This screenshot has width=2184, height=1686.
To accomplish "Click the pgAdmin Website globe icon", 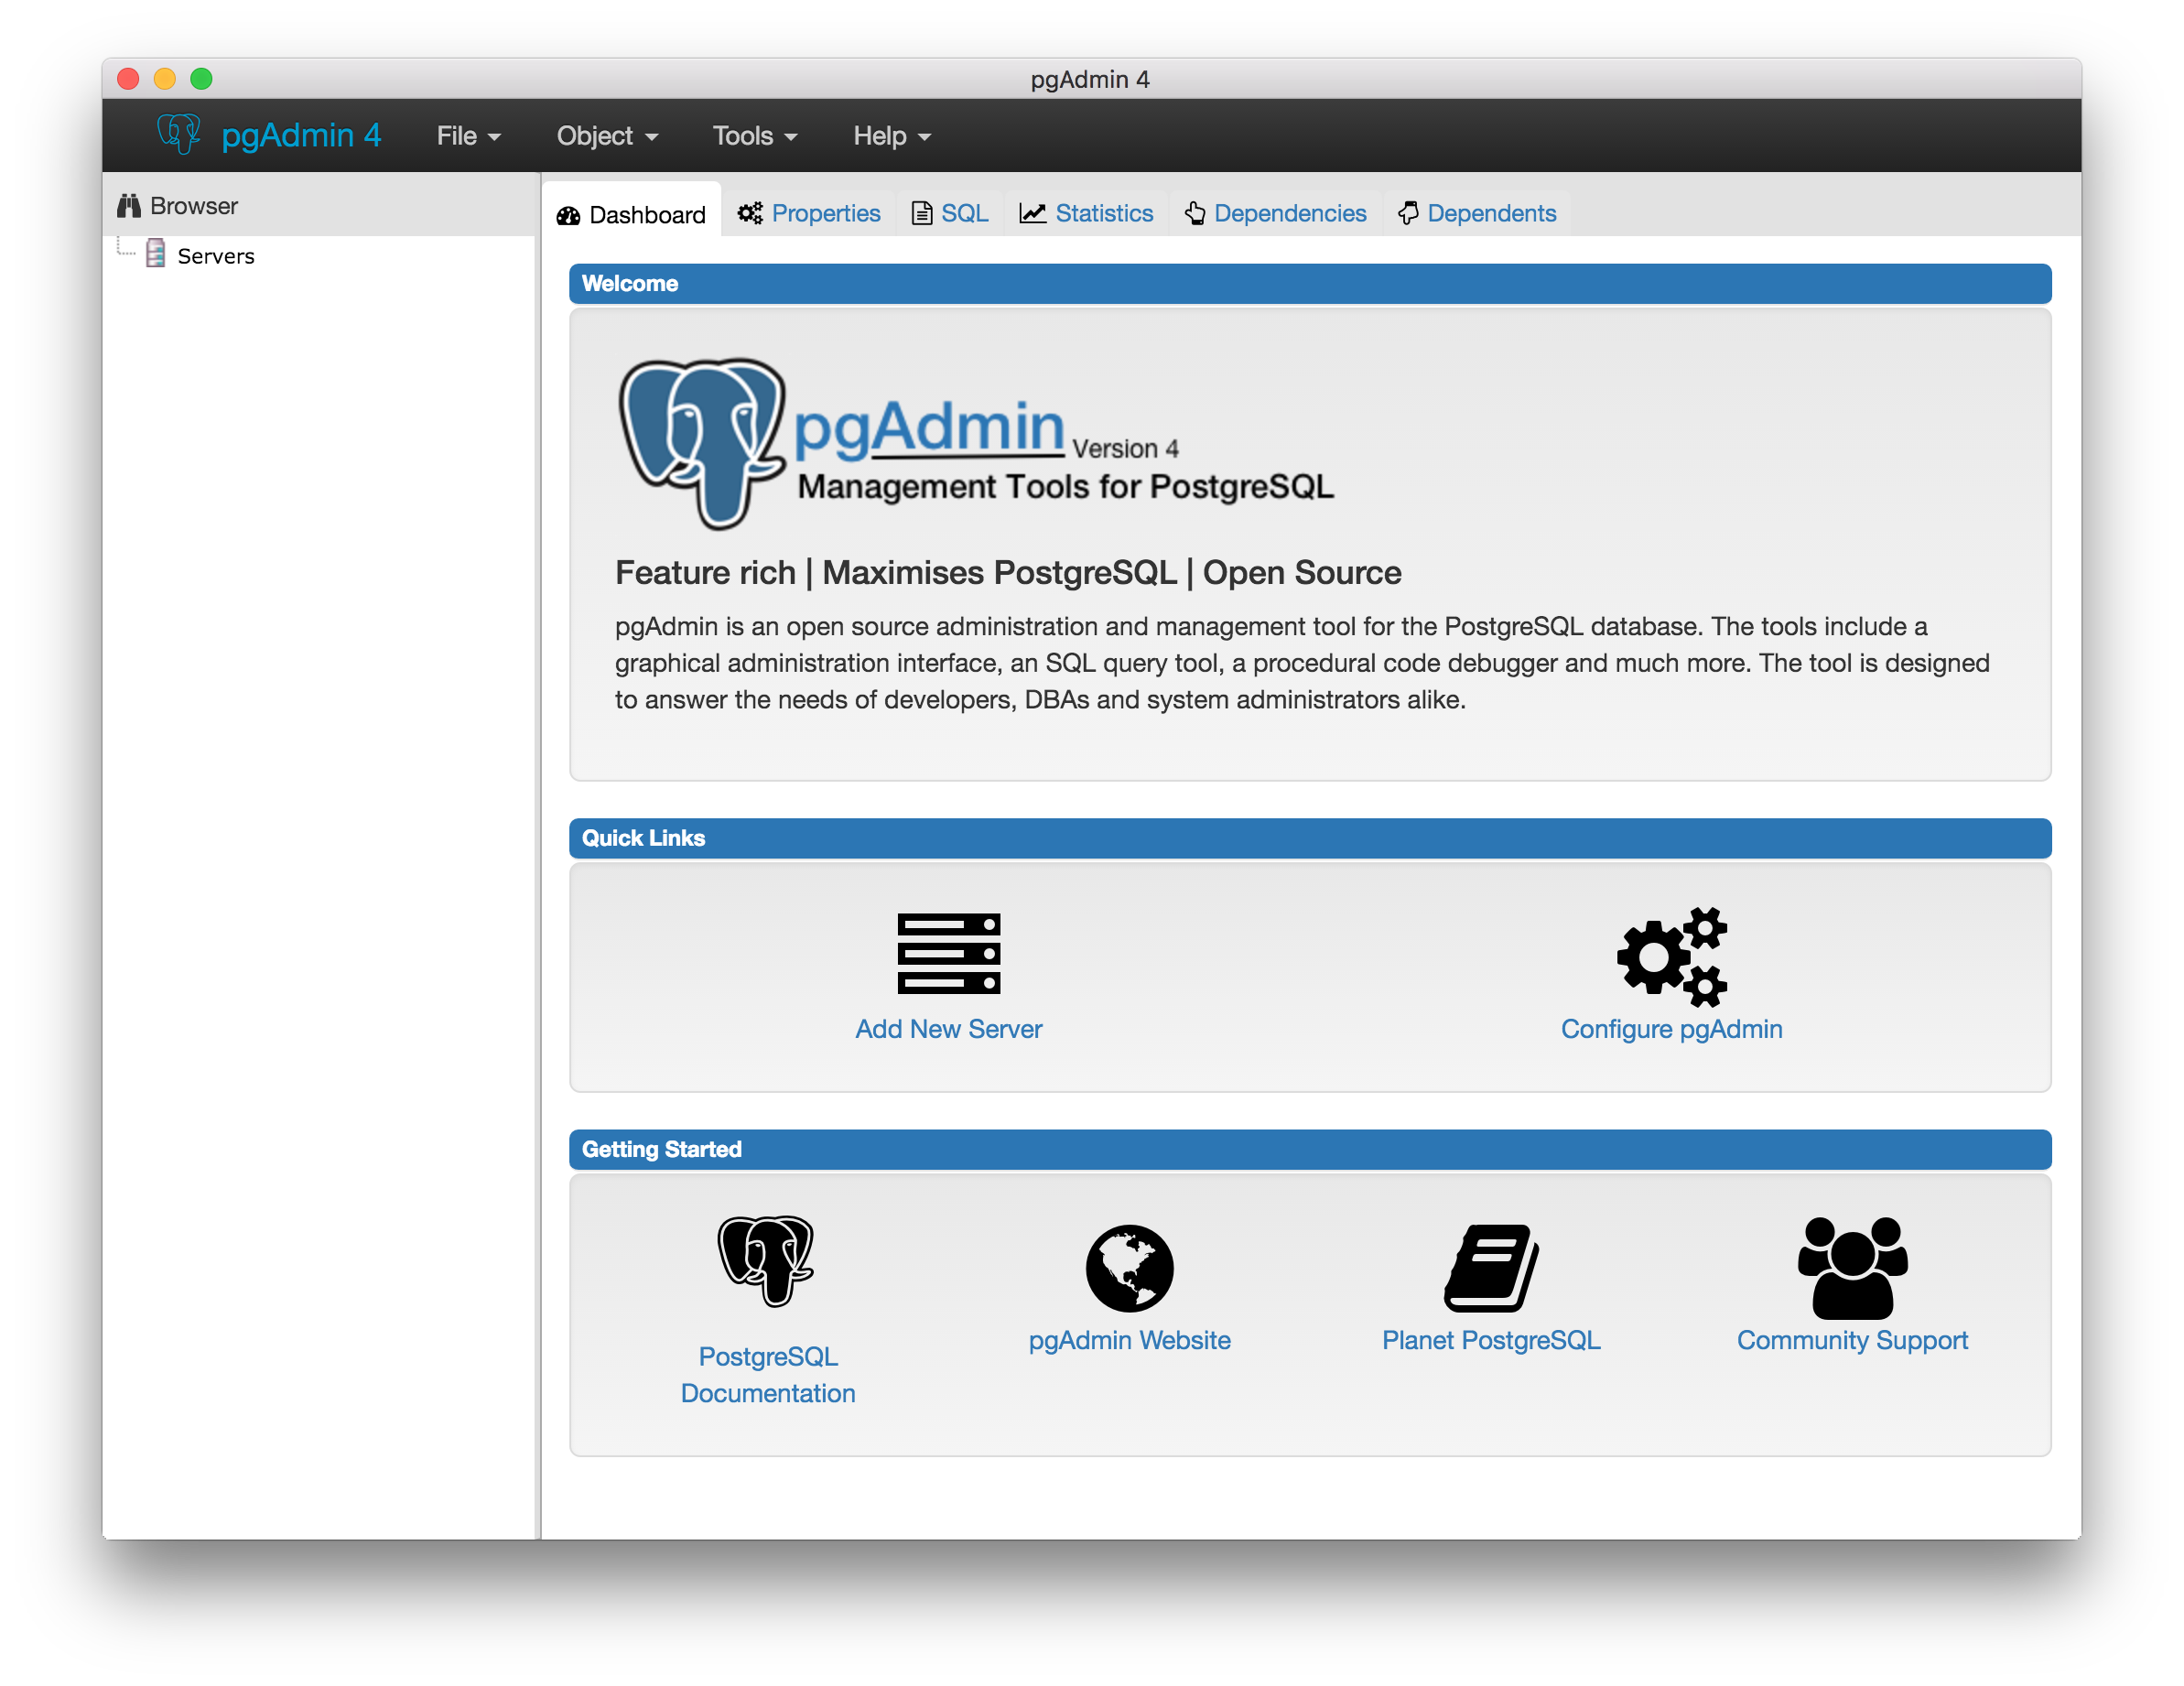I will [x=1129, y=1267].
